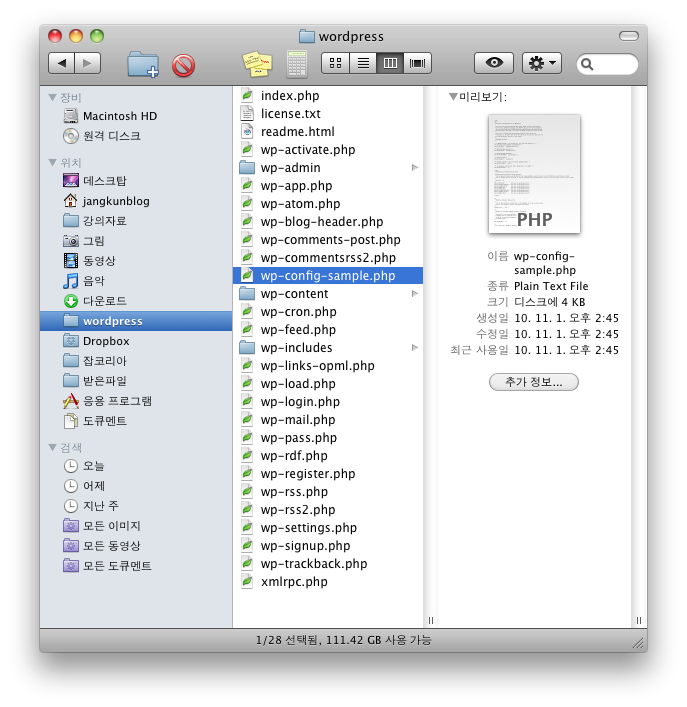Open the 강의자료 folder in sidebar
Image resolution: width=687 pixels, height=707 pixels.
(136, 220)
